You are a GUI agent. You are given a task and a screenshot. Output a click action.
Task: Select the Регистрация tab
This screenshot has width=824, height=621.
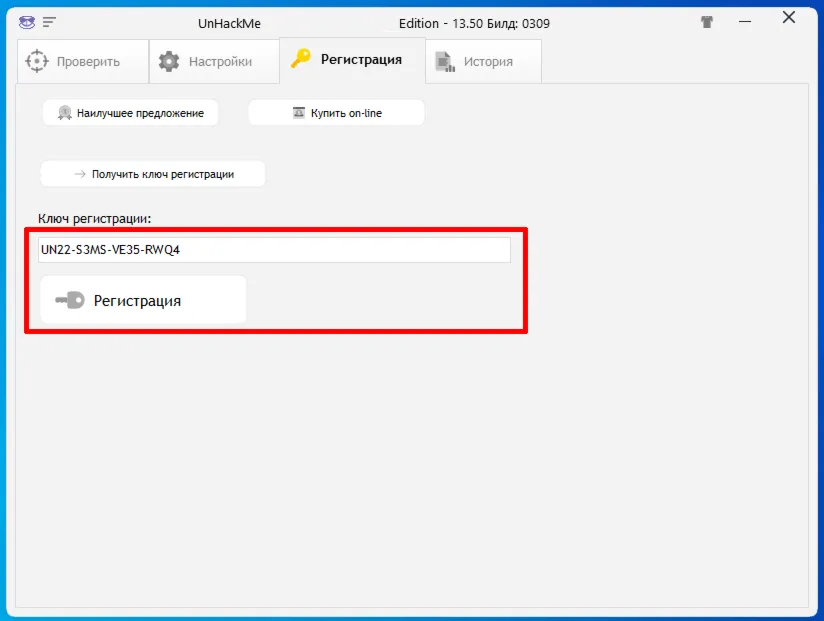[x=353, y=60]
